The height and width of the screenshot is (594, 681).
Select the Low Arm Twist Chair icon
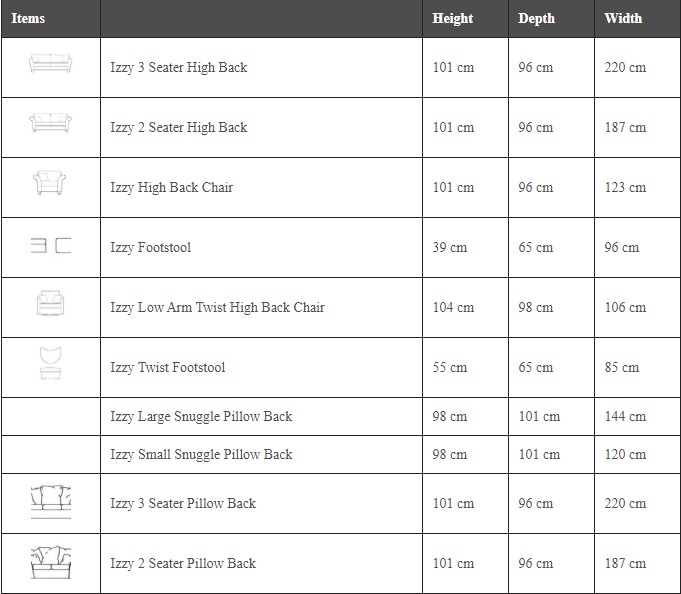(50, 304)
